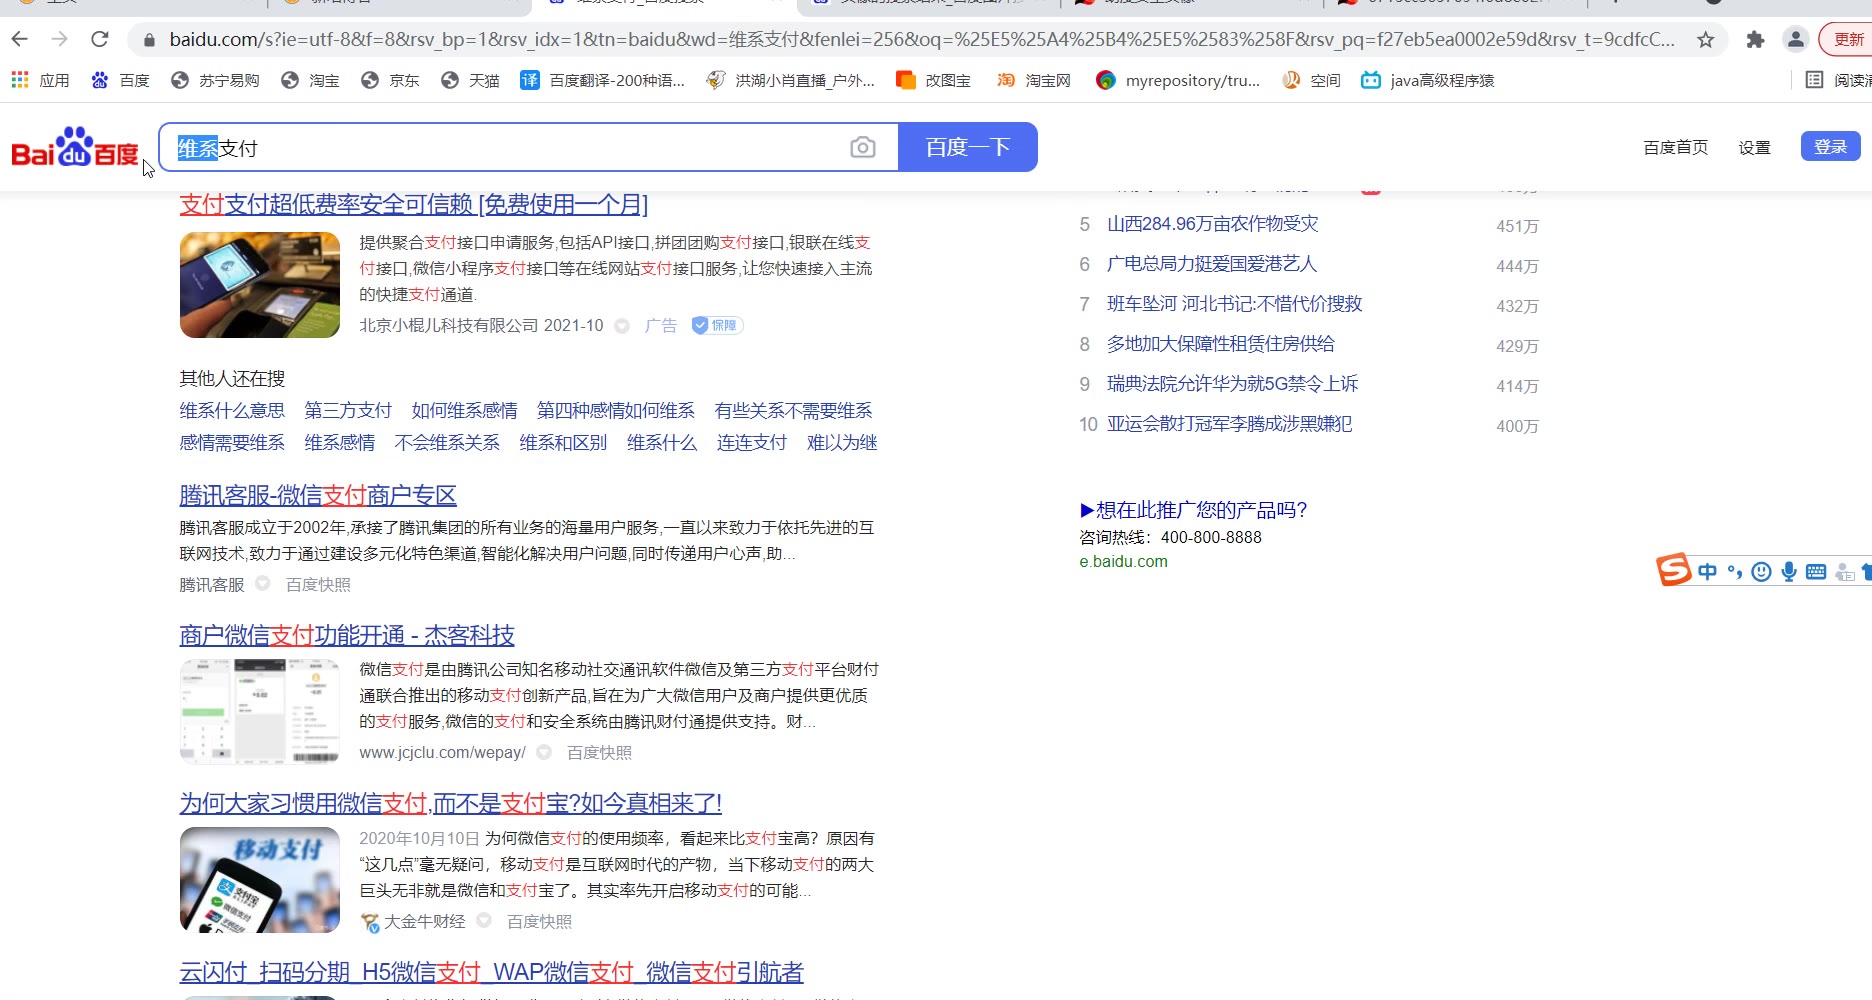The width and height of the screenshot is (1872, 1000).
Task: Open the 京东 bookmark
Action: pyautogui.click(x=390, y=80)
